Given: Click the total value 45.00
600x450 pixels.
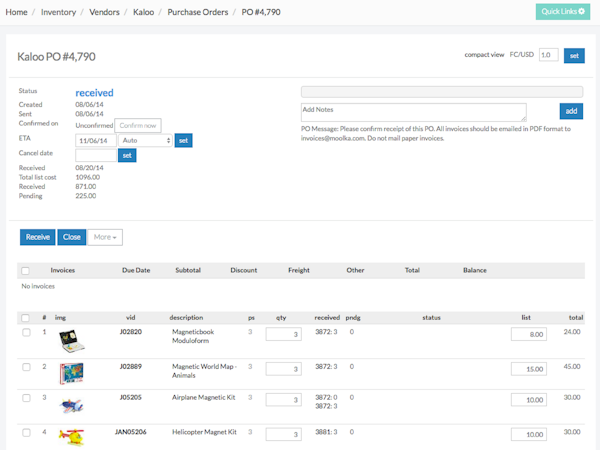Looking at the screenshot, I should coord(572,367).
